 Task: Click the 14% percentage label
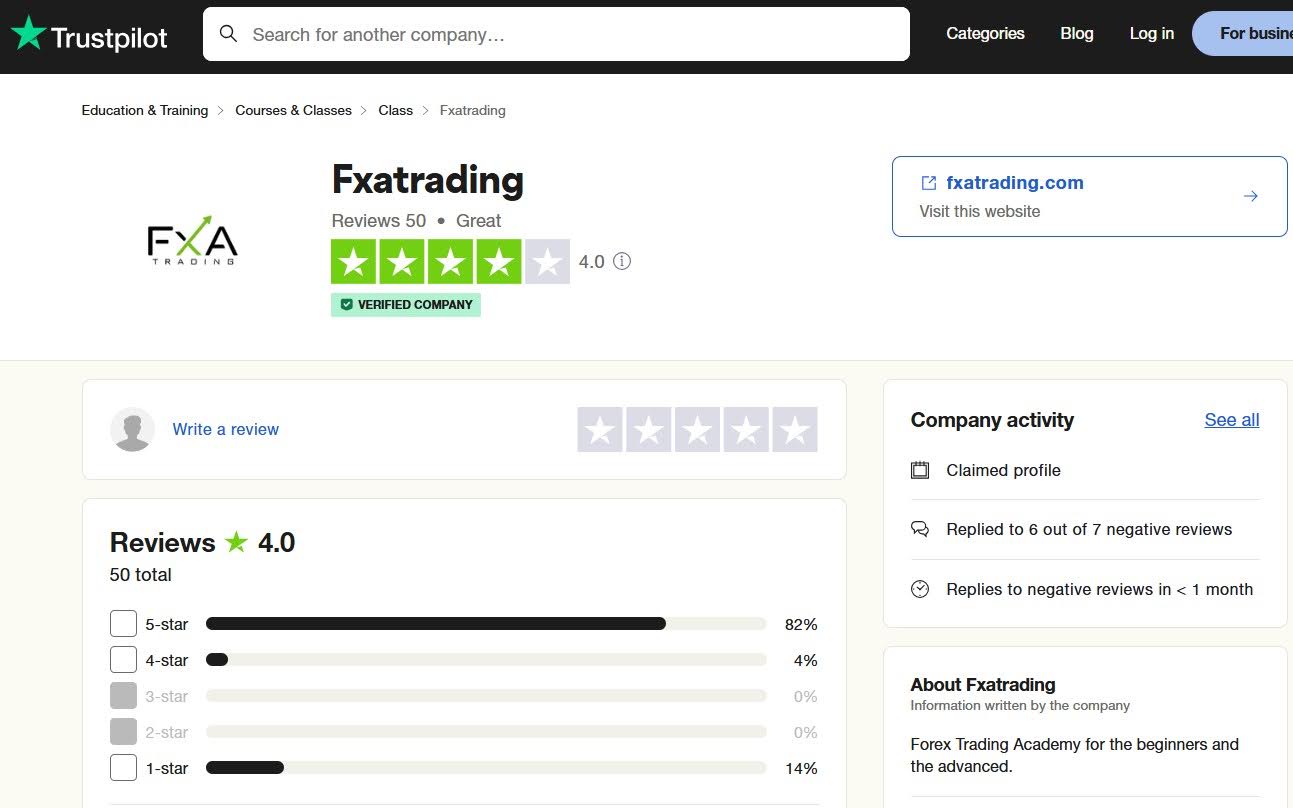pos(801,768)
